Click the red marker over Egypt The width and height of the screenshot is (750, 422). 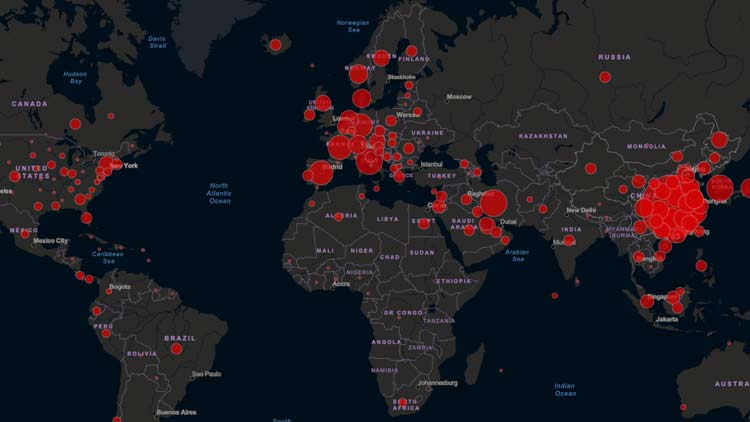tap(423, 223)
